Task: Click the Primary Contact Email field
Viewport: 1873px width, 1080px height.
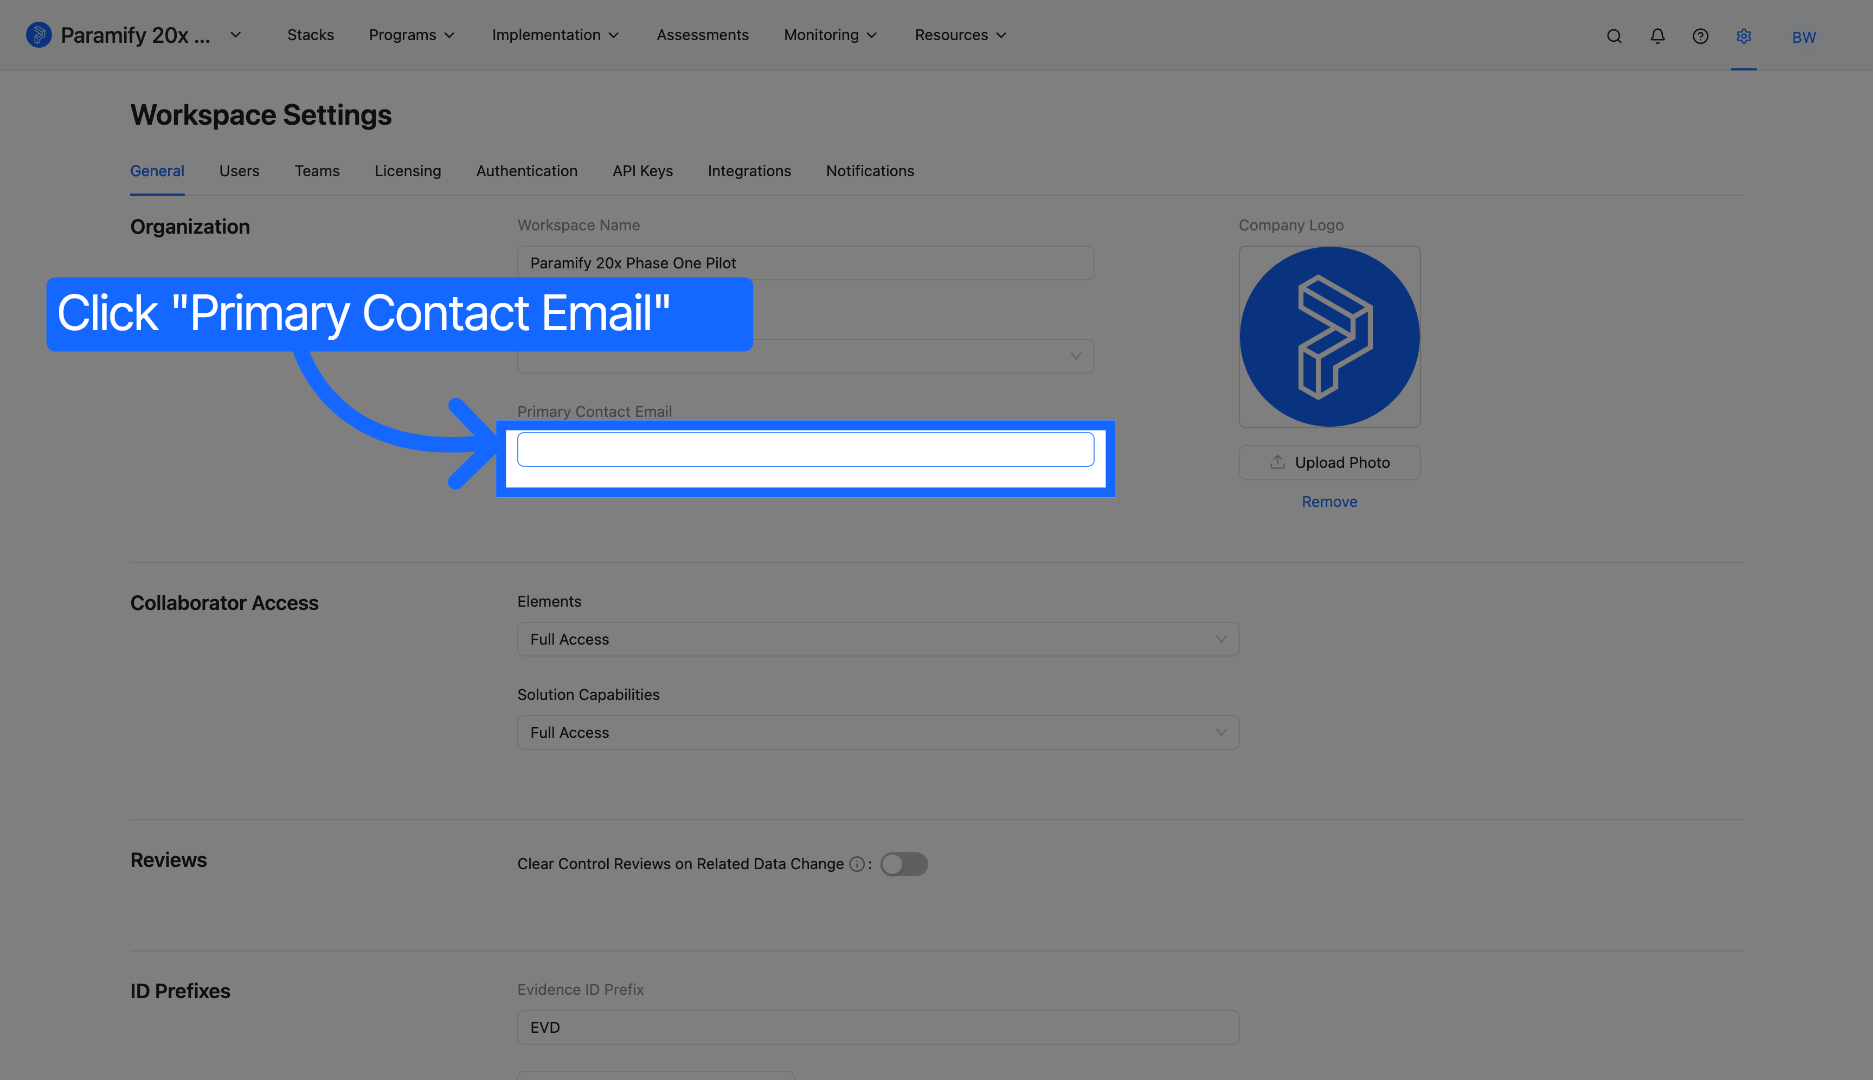Action: 805,449
